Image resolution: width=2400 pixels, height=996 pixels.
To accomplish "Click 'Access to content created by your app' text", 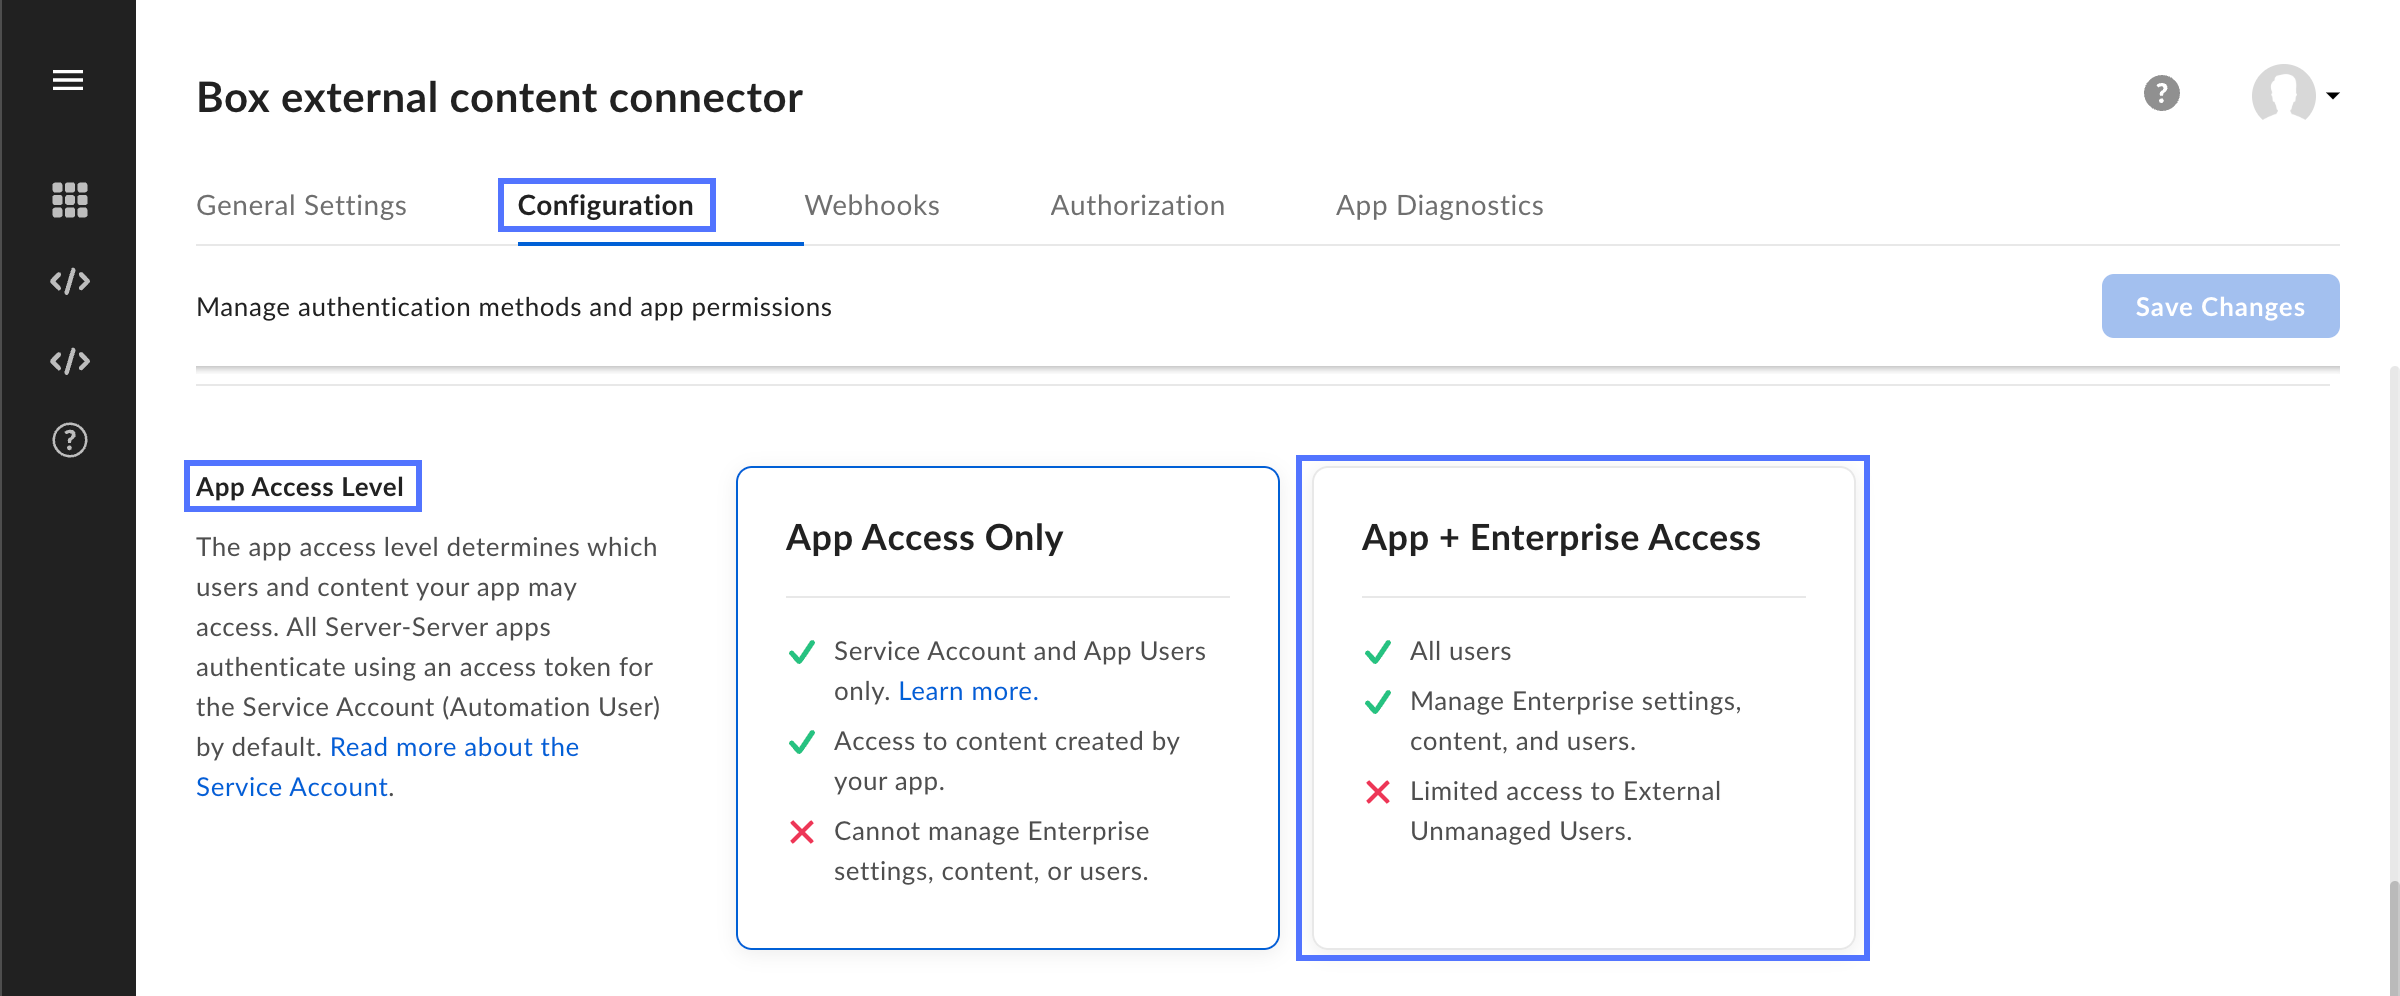I will click(x=1006, y=761).
